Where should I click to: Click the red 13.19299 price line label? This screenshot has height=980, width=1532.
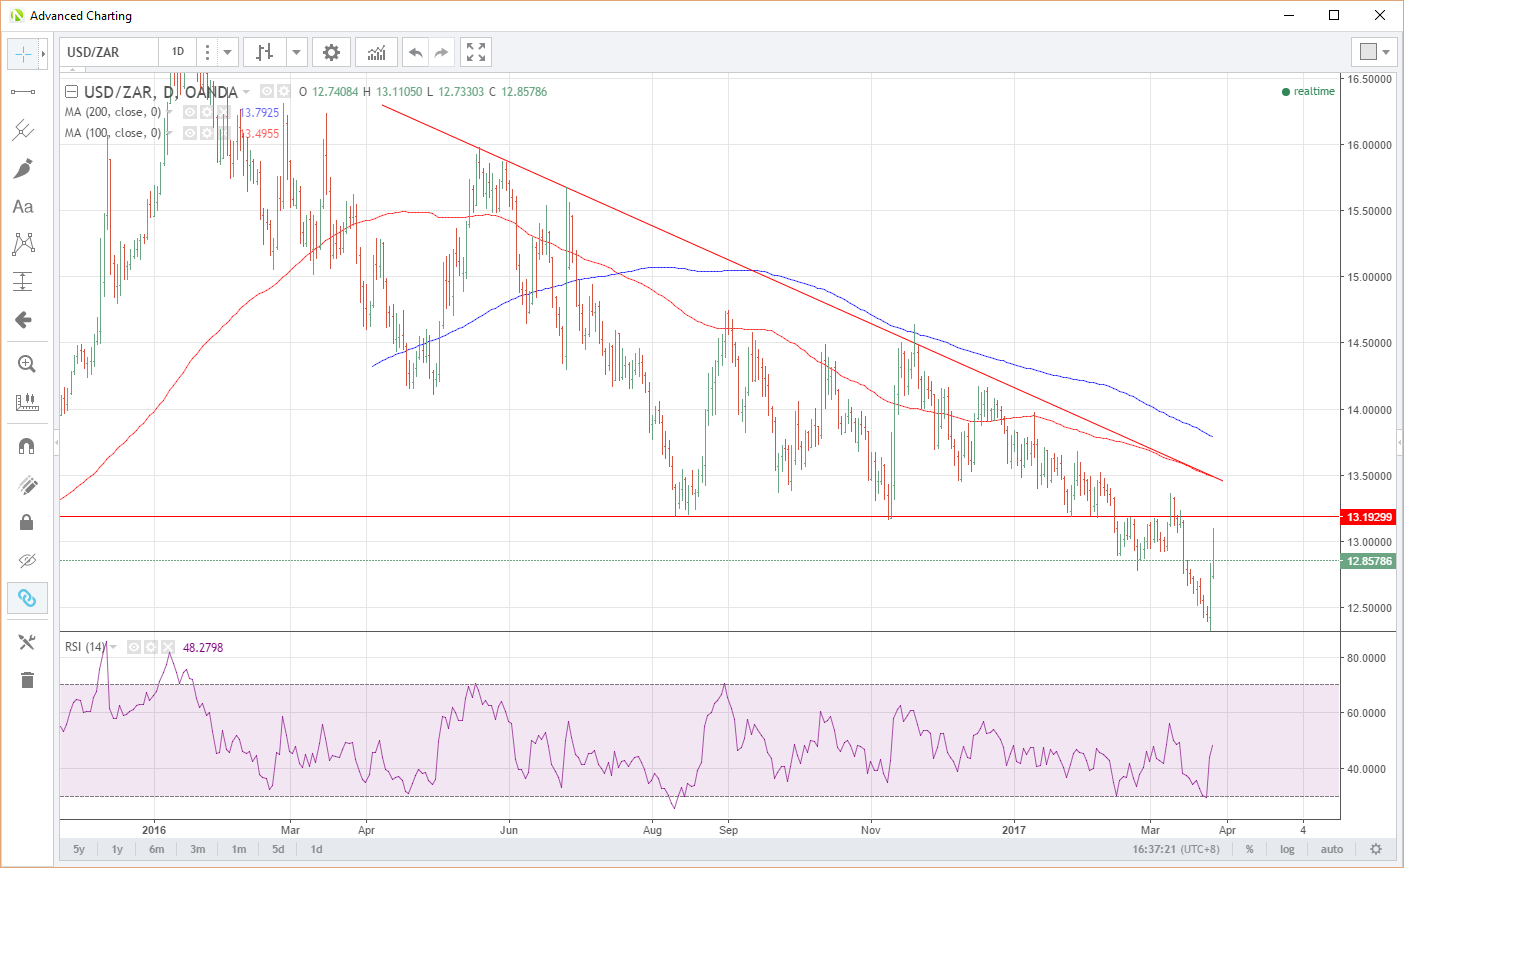pos(1369,517)
